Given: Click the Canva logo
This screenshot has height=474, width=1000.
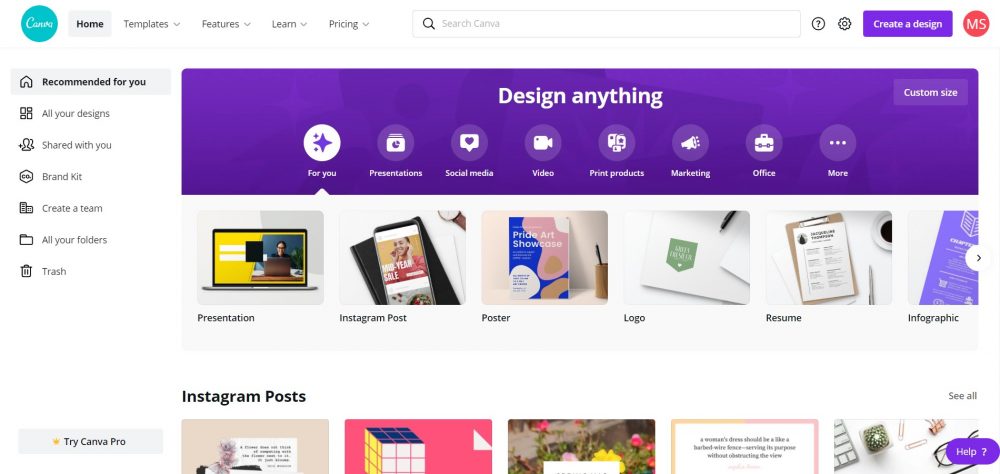Looking at the screenshot, I should pyautogui.click(x=40, y=24).
